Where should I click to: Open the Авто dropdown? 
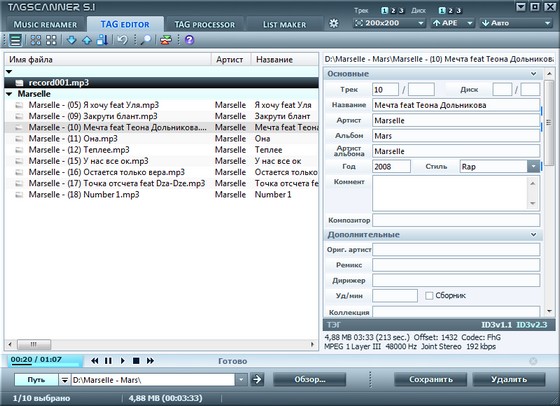(x=516, y=23)
